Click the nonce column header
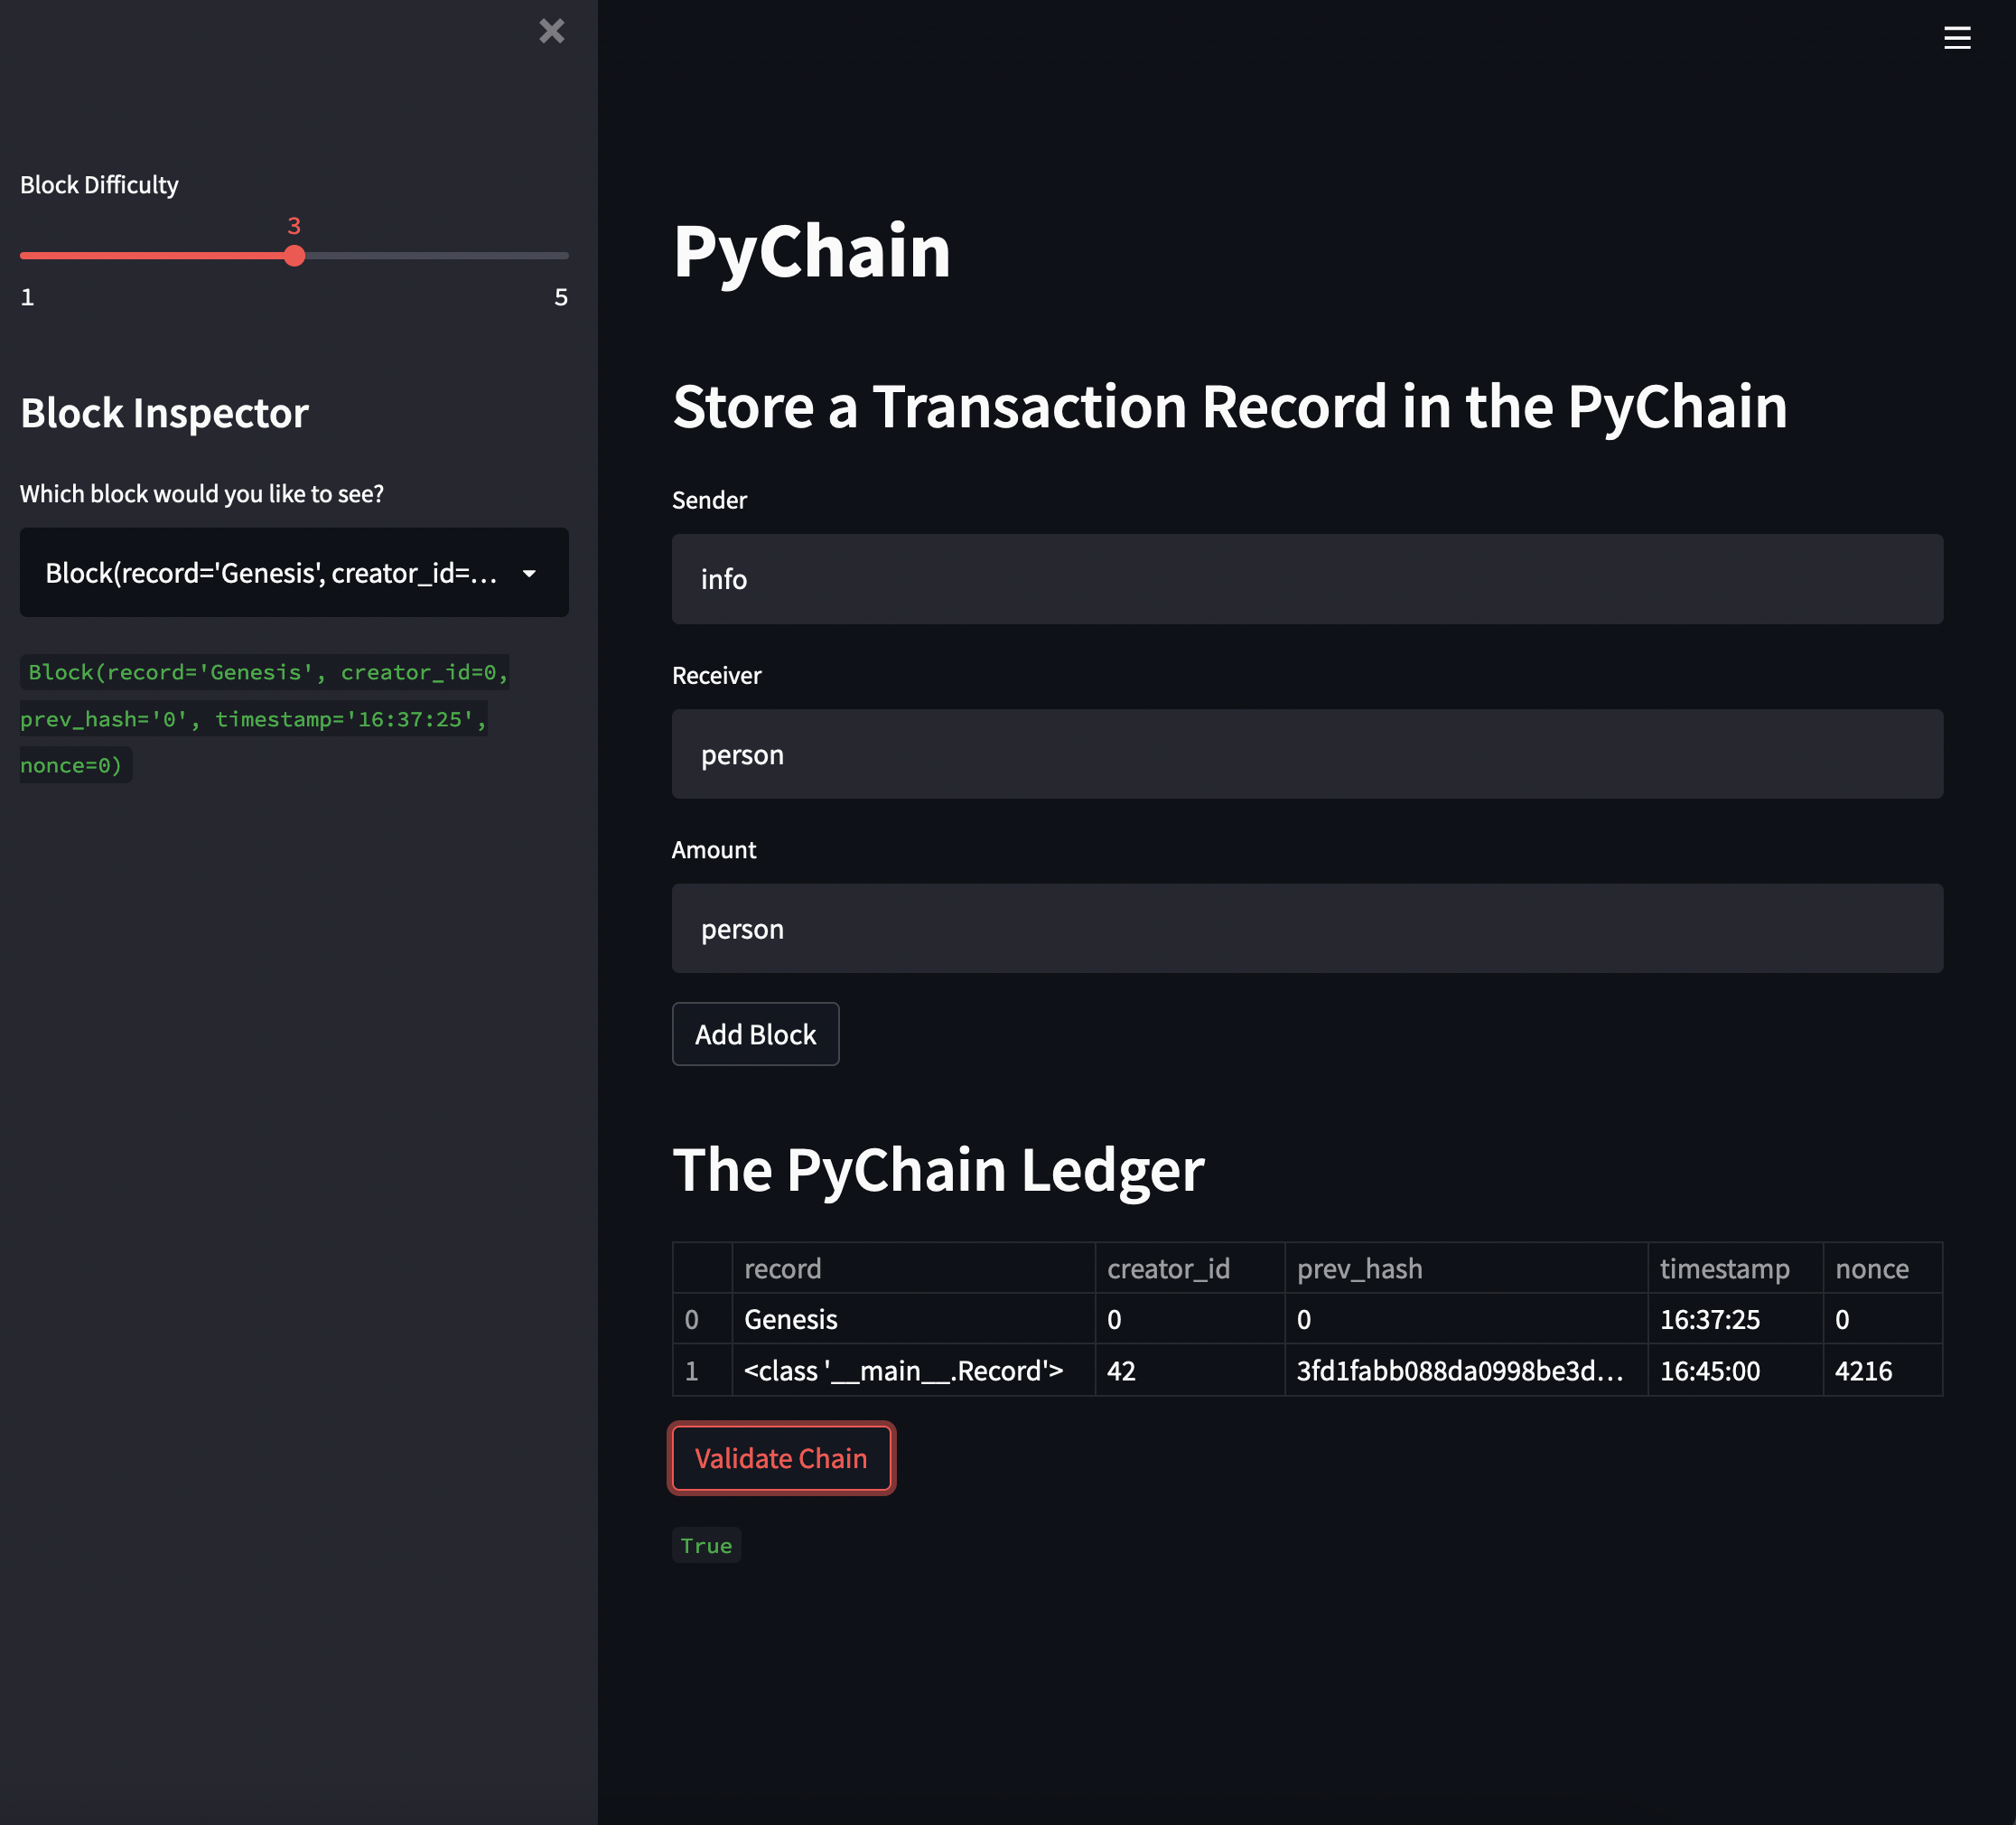This screenshot has width=2016, height=1825. coord(1882,1268)
